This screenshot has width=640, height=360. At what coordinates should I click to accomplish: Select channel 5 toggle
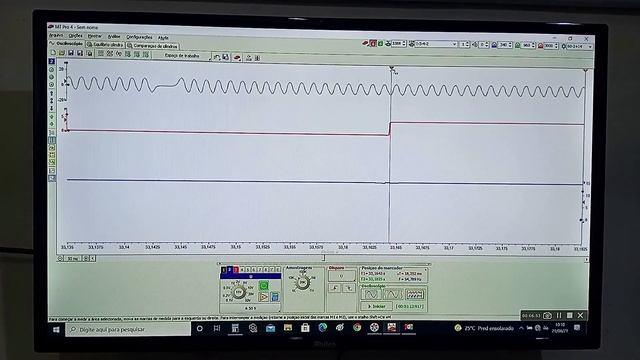[247, 270]
